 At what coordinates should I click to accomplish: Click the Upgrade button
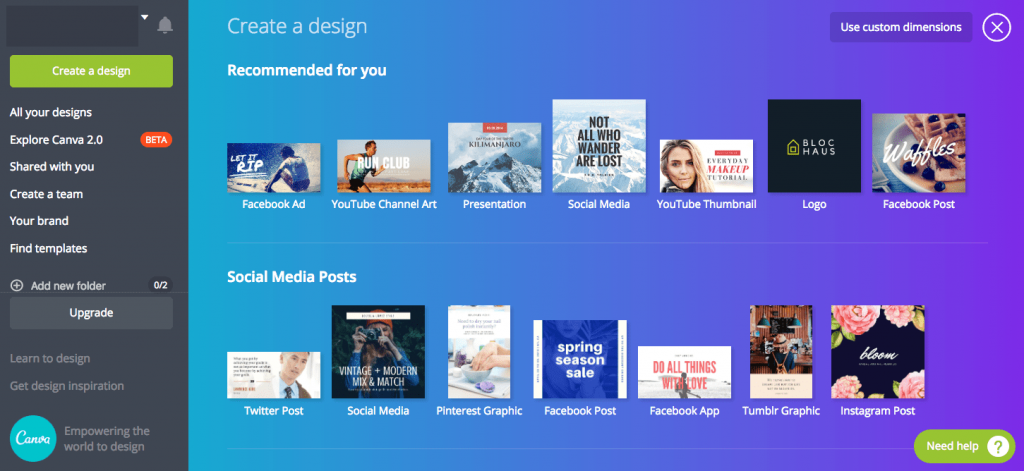91,313
